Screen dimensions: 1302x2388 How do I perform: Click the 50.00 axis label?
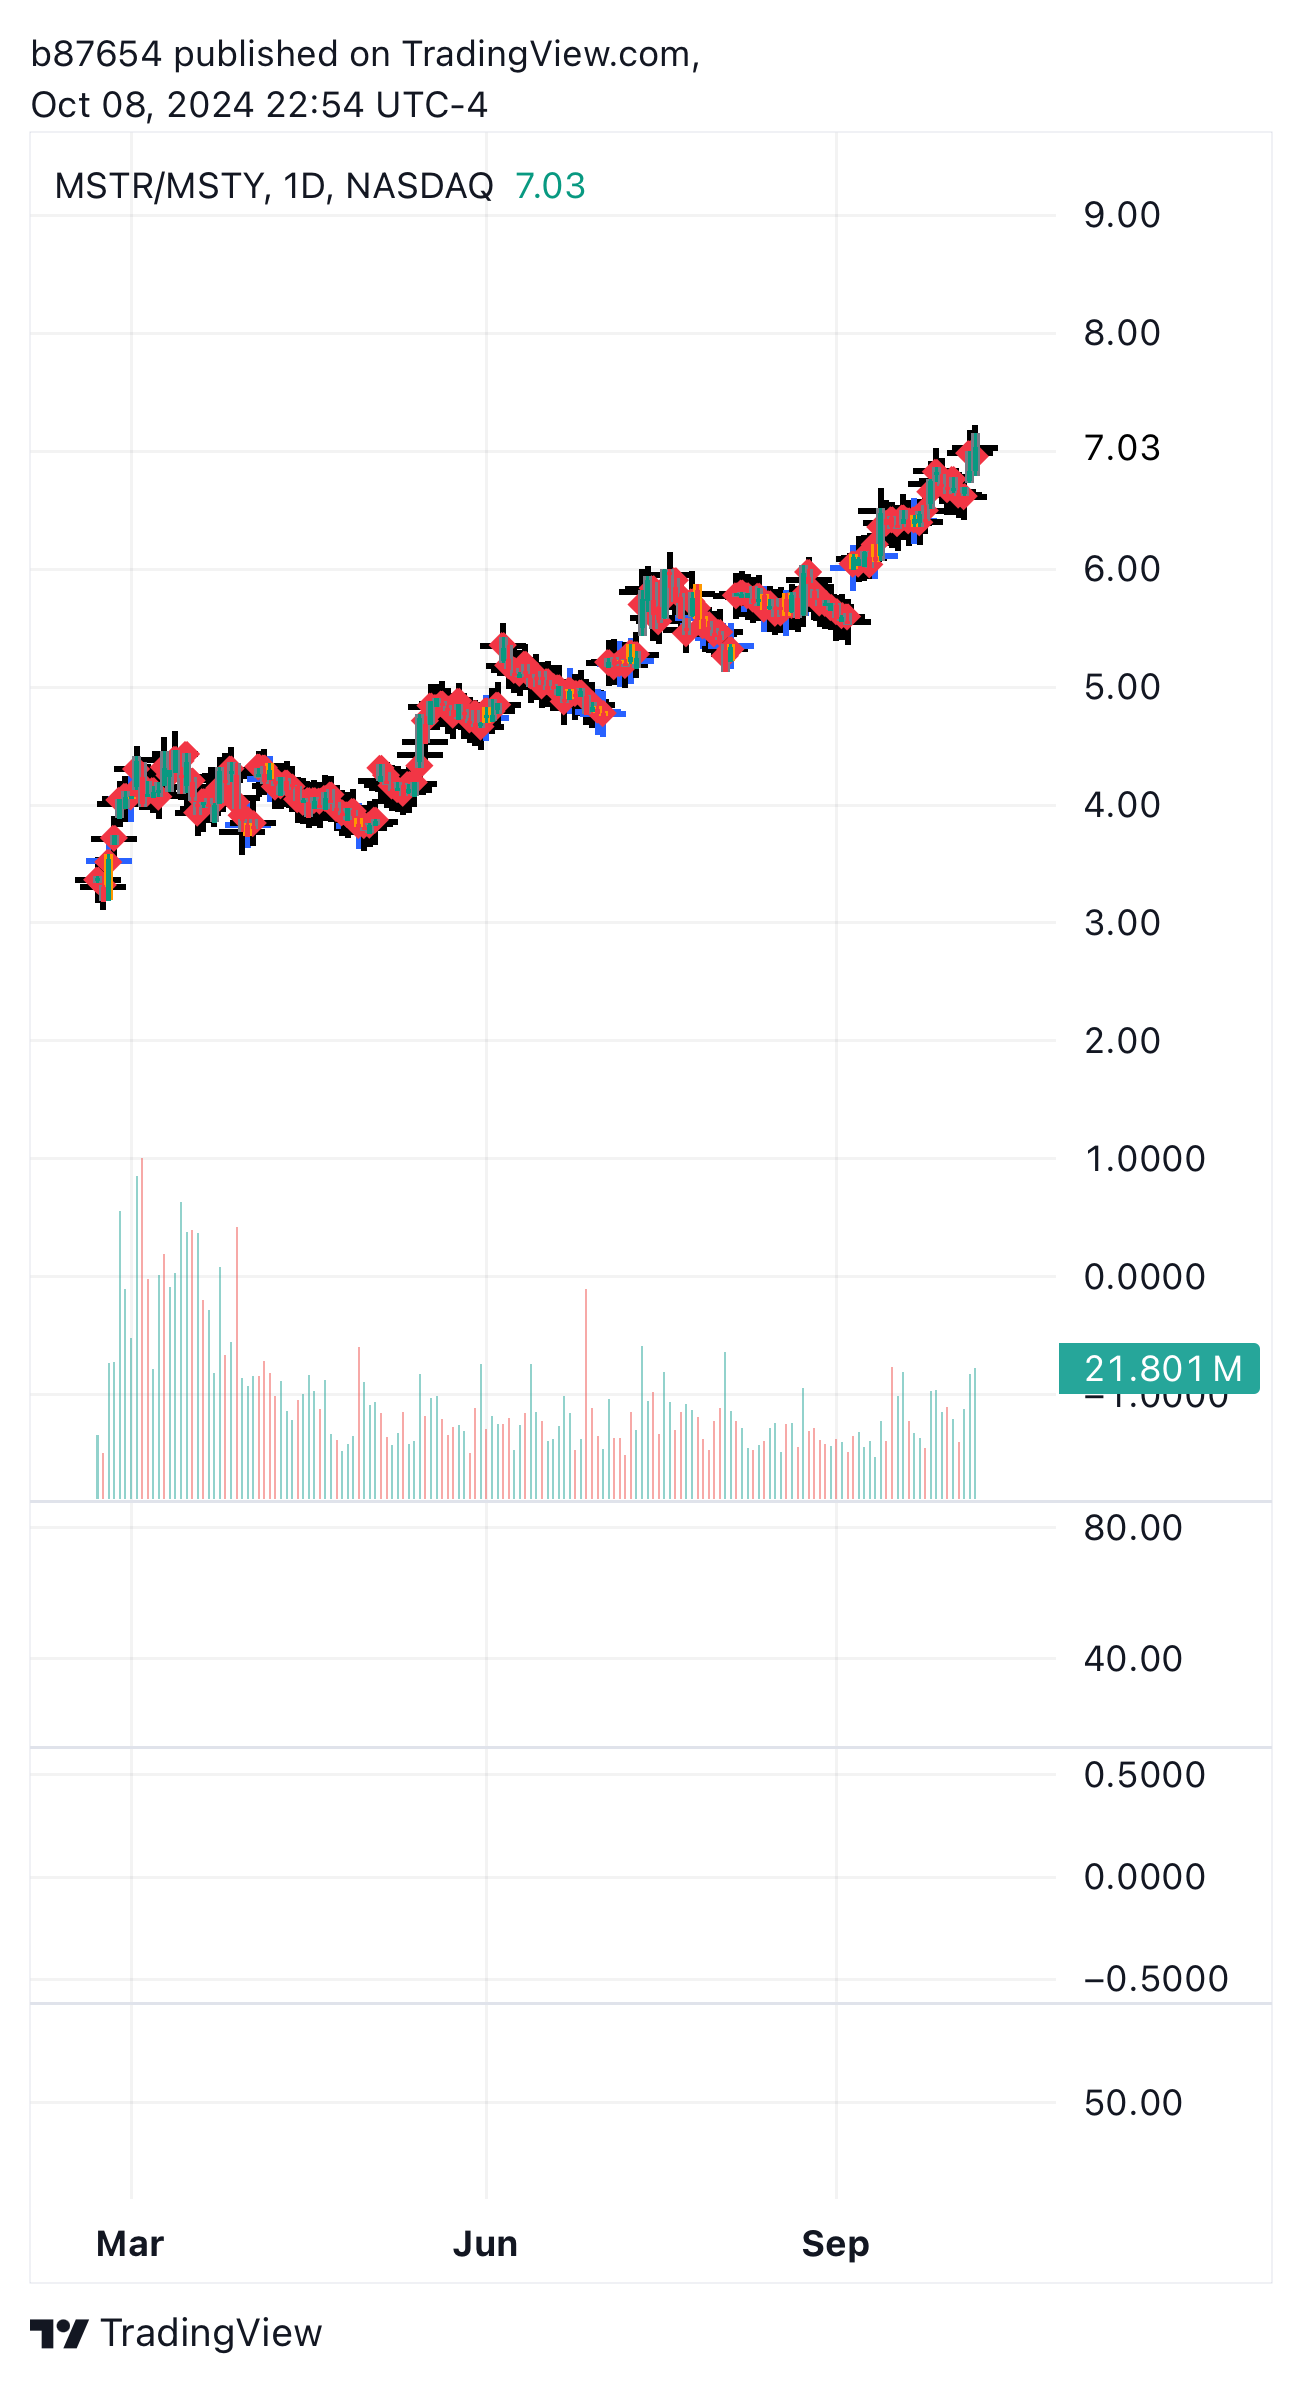(x=1133, y=2103)
